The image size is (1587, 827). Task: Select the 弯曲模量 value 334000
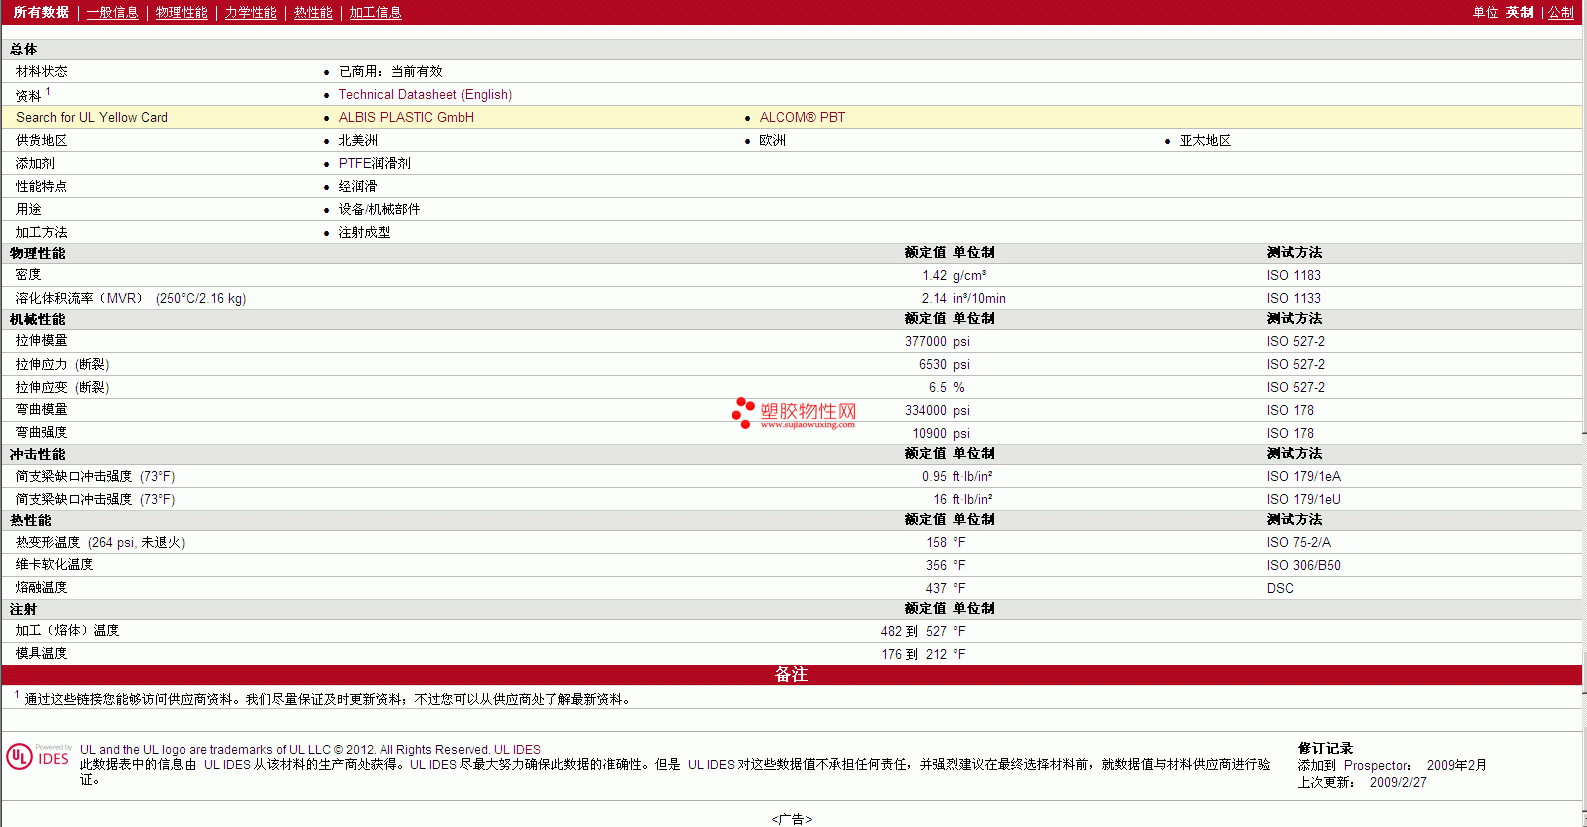tap(926, 410)
